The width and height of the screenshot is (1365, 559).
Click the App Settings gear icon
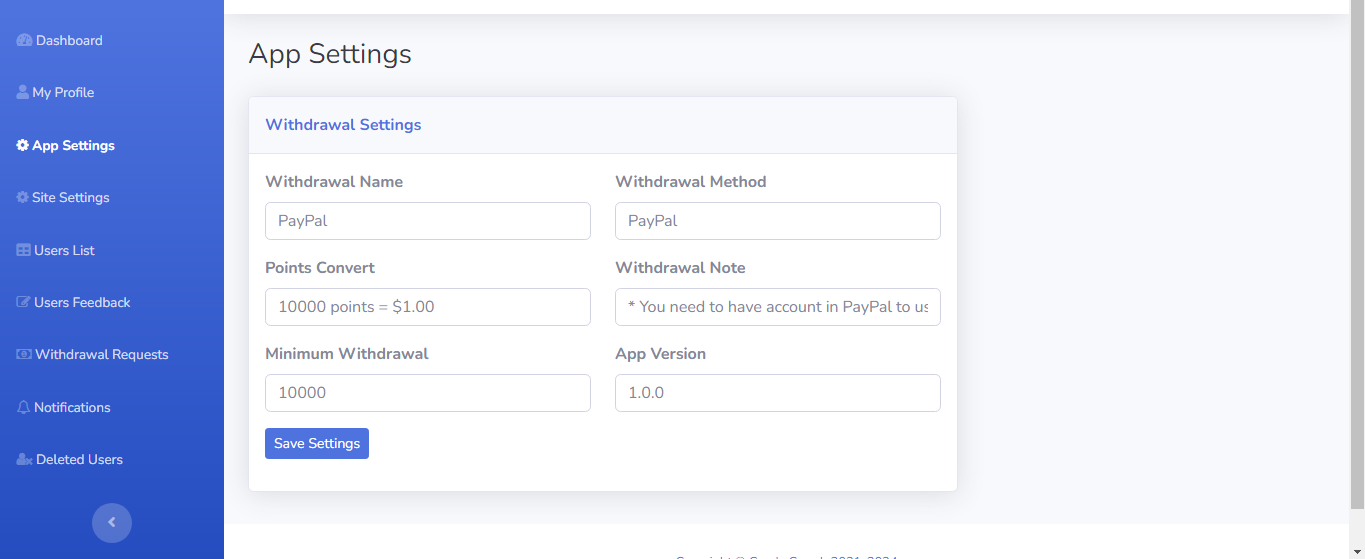22,146
